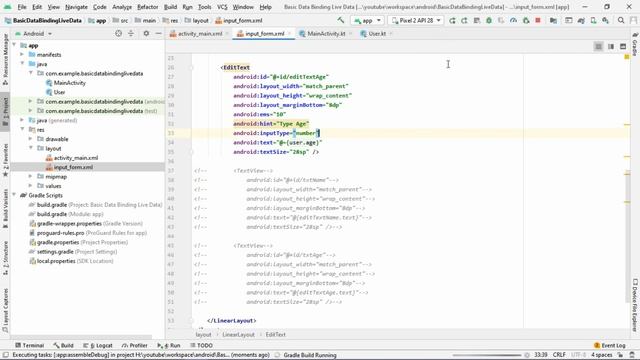Image resolution: width=640 pixels, height=360 pixels.
Task: Click LinearLayout in the breadcrumb bar
Action: (238, 335)
